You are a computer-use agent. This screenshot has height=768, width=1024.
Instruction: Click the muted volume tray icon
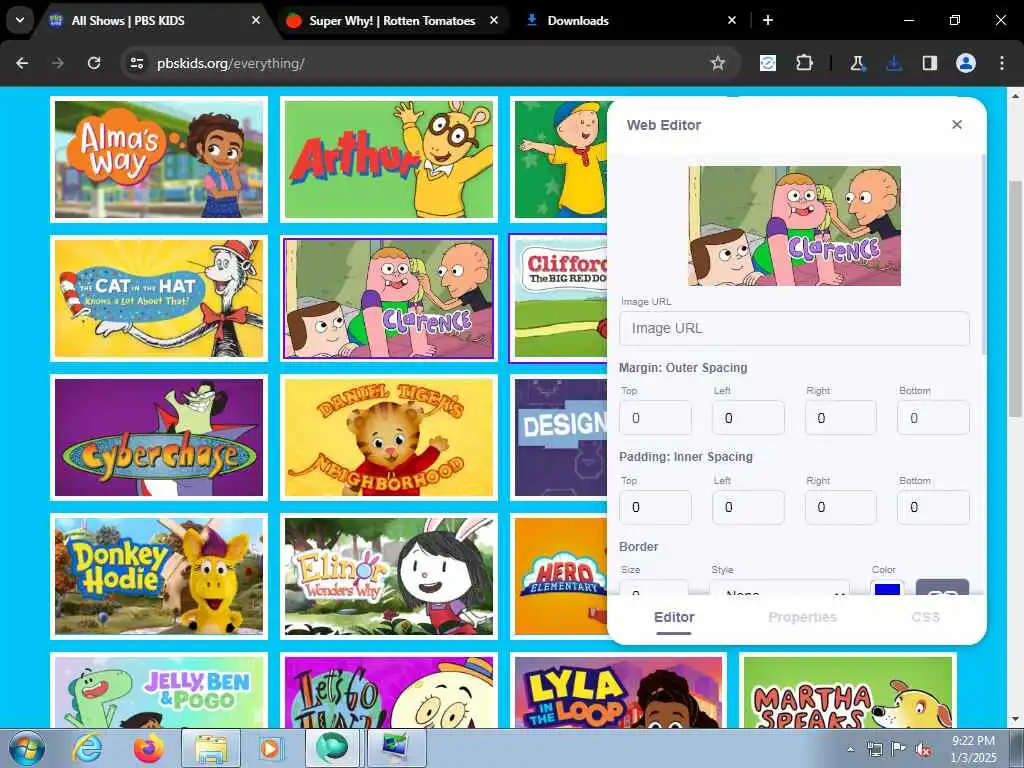[x=923, y=750]
